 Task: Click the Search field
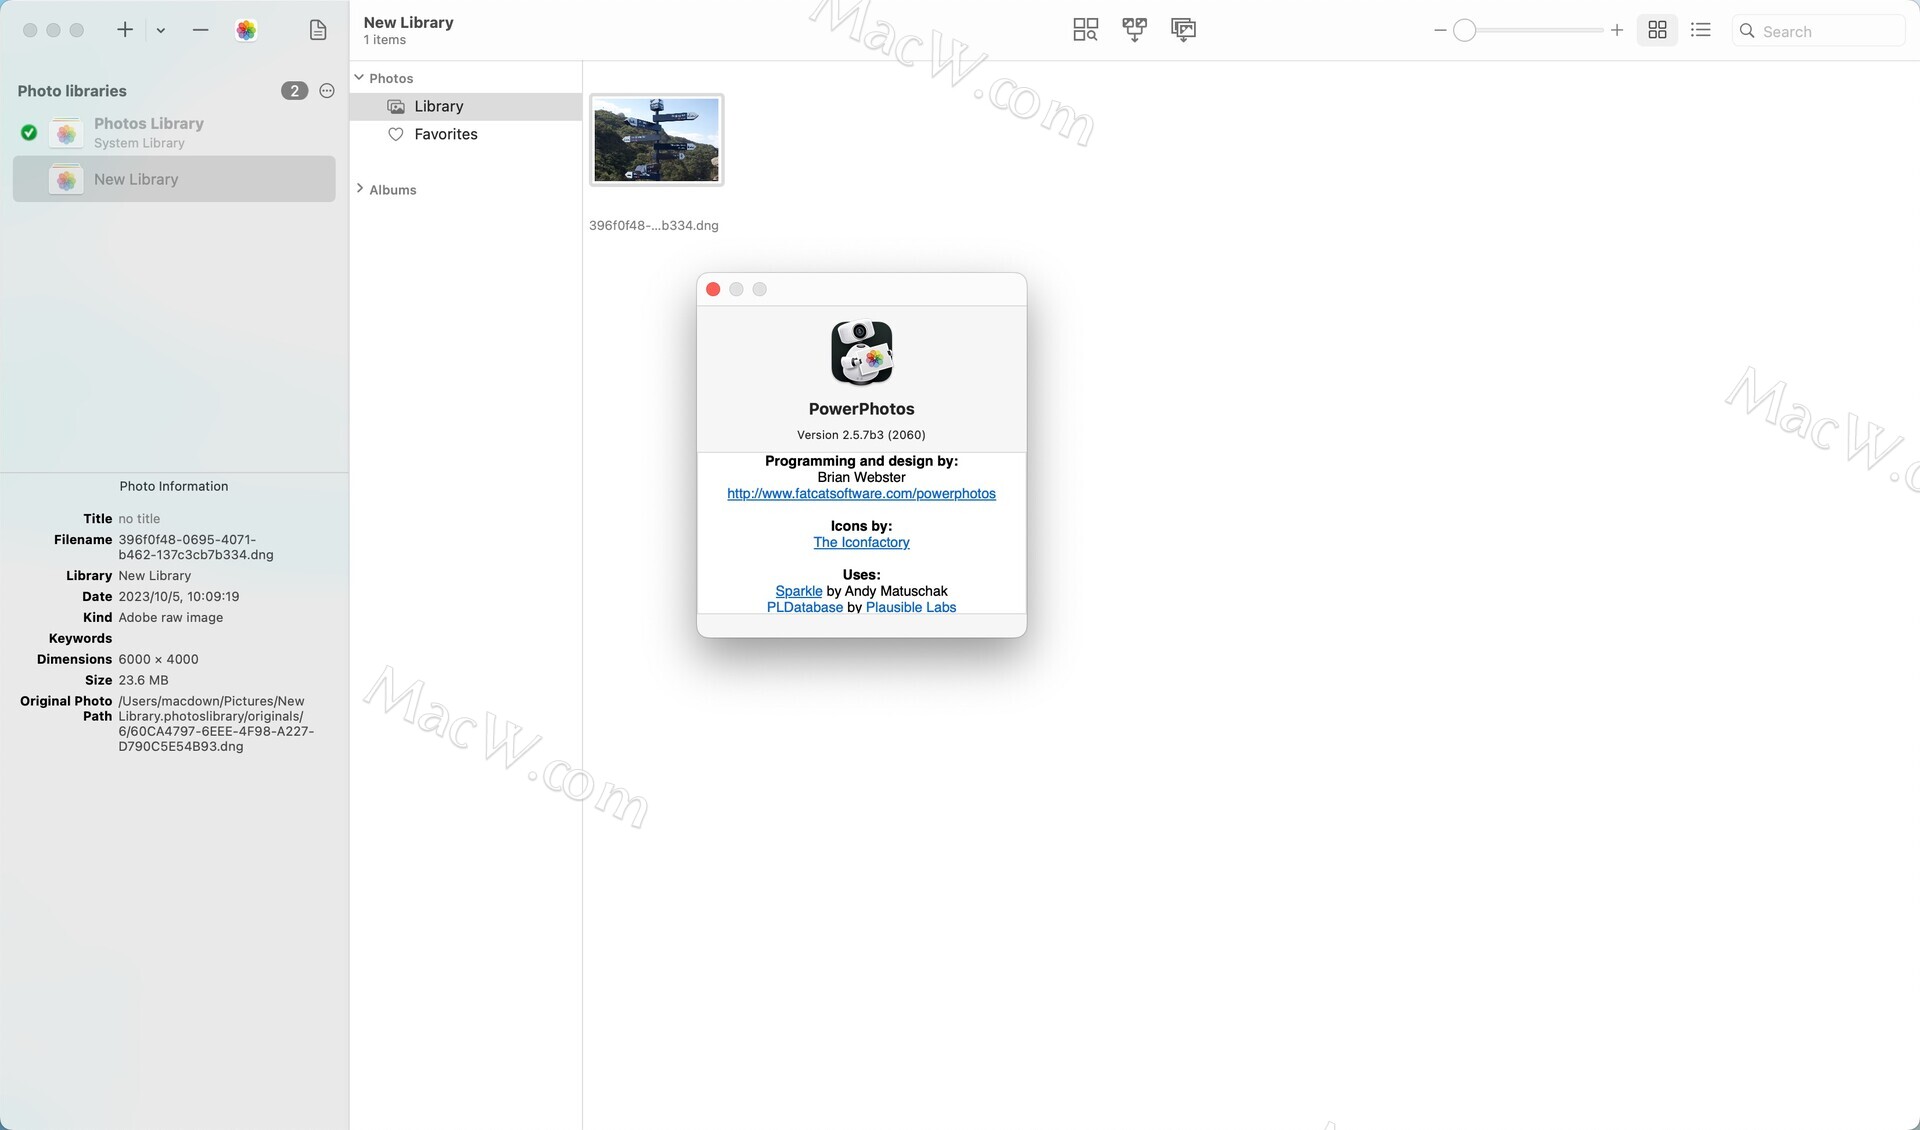pyautogui.click(x=1818, y=31)
